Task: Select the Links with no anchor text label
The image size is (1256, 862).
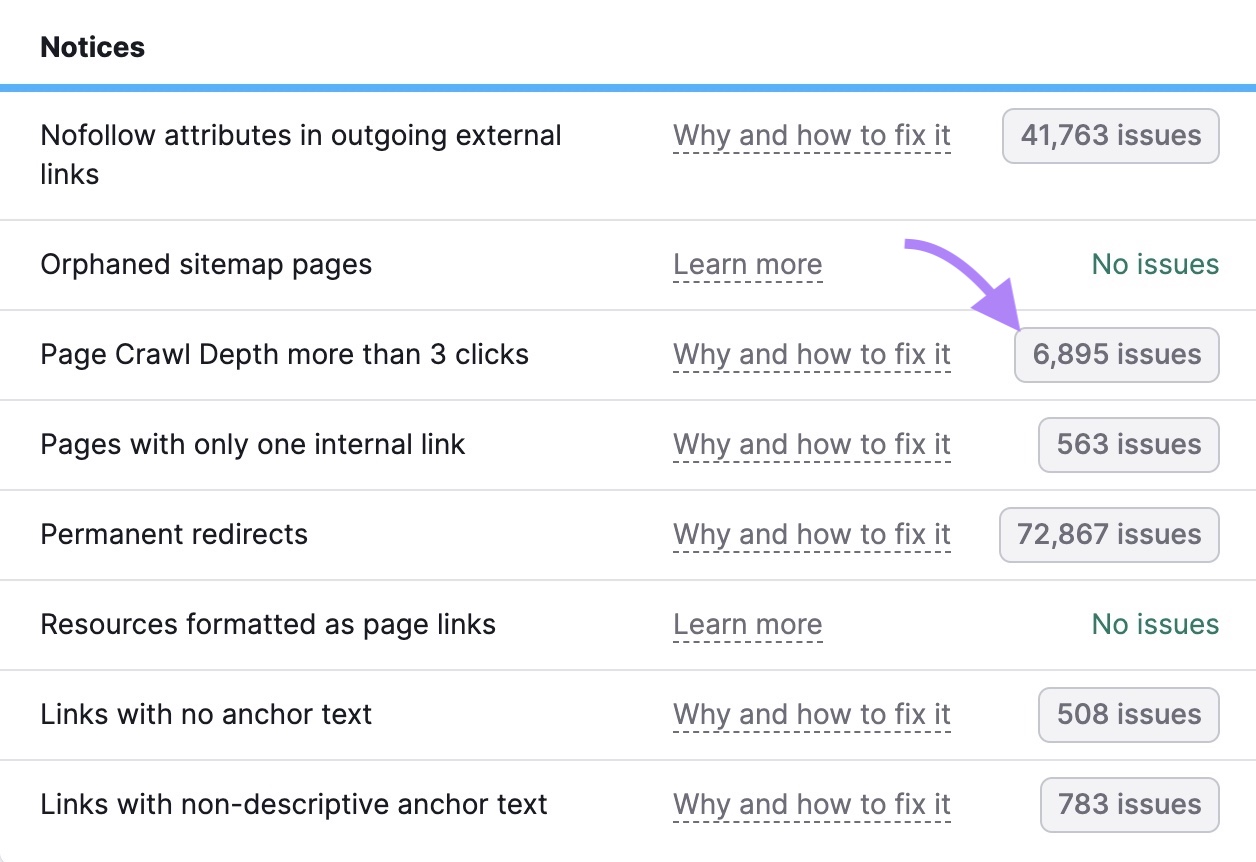Action: [205, 714]
